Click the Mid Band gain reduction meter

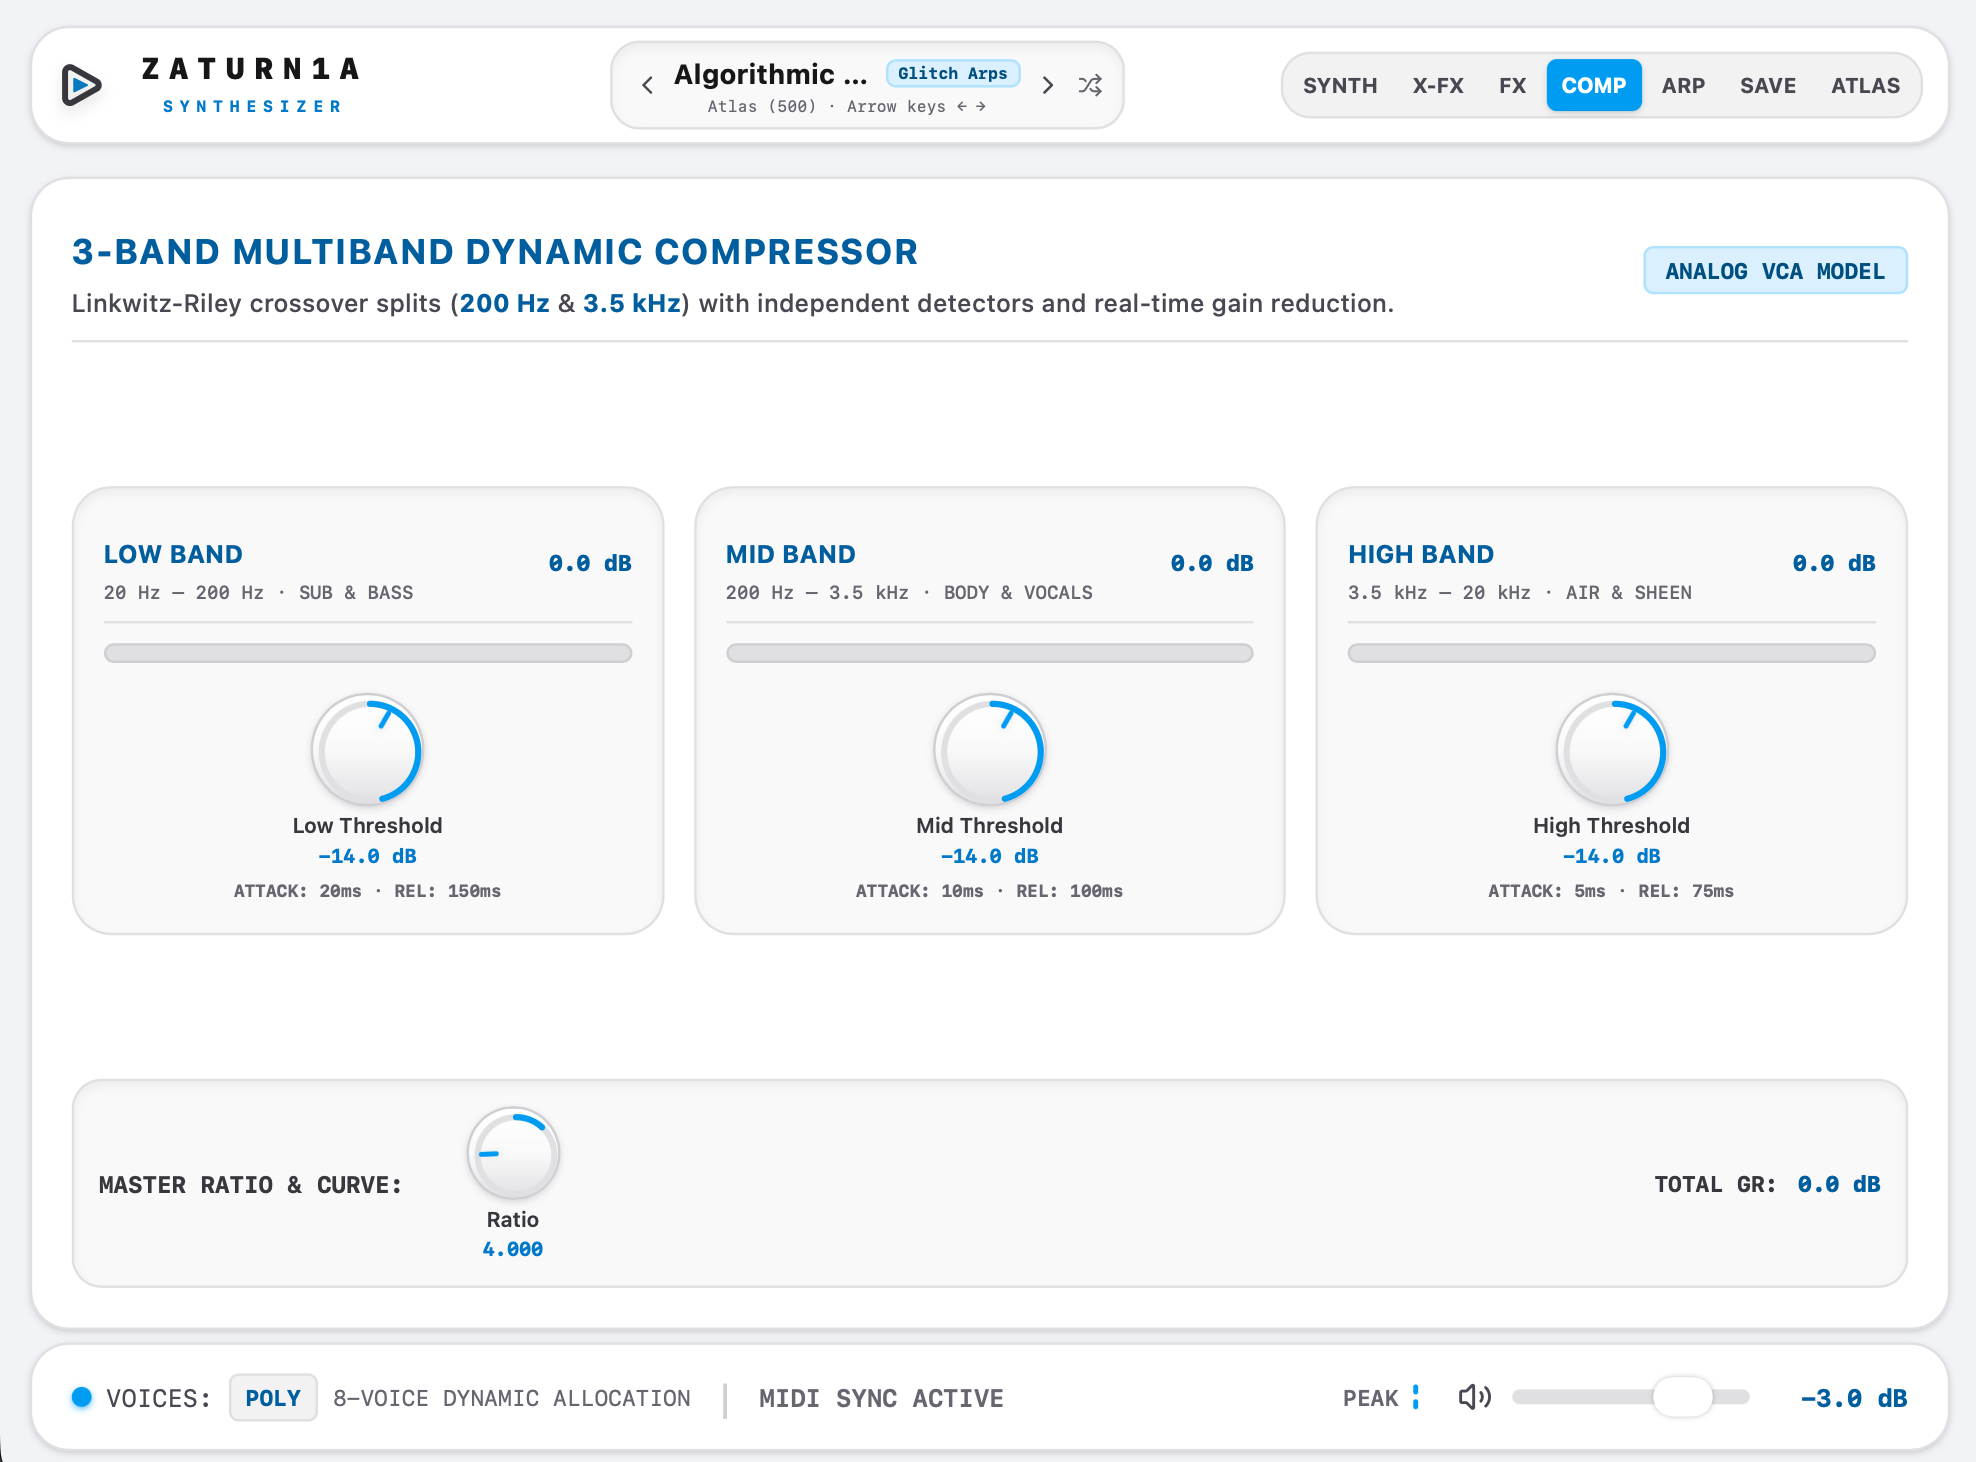[990, 653]
